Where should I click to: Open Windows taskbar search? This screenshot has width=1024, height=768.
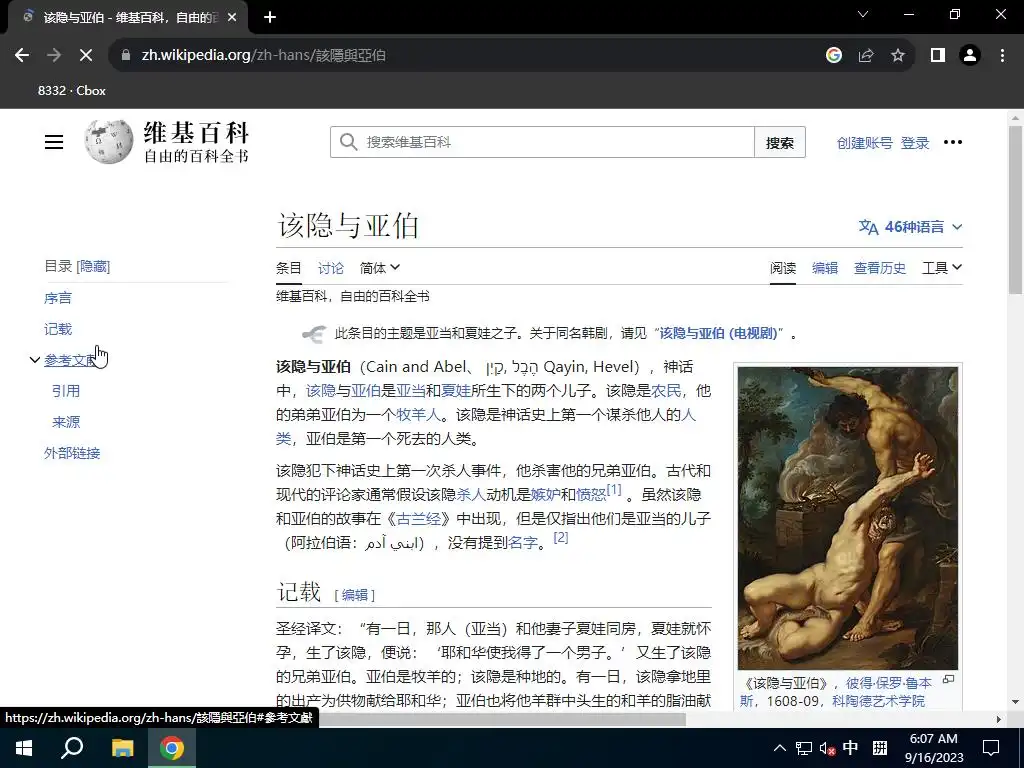click(x=72, y=748)
